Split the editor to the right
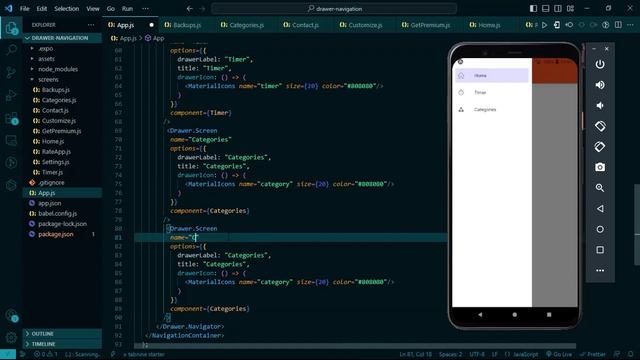Viewport: 640px width, 360px height. 618,25
